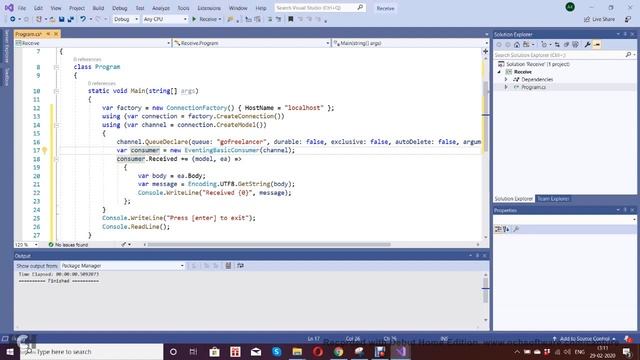
Task: Click the Sync with Active Document icon
Action: 557,44
